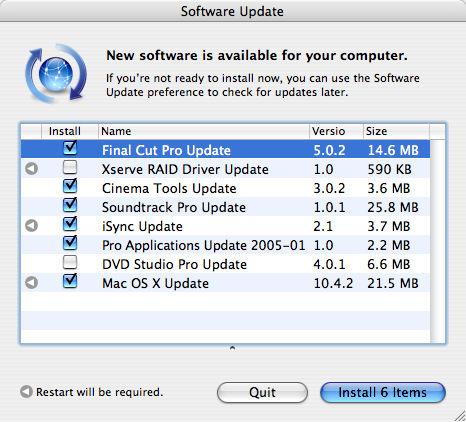
Task: Click the update list vertical scrollbar
Action: (438, 241)
